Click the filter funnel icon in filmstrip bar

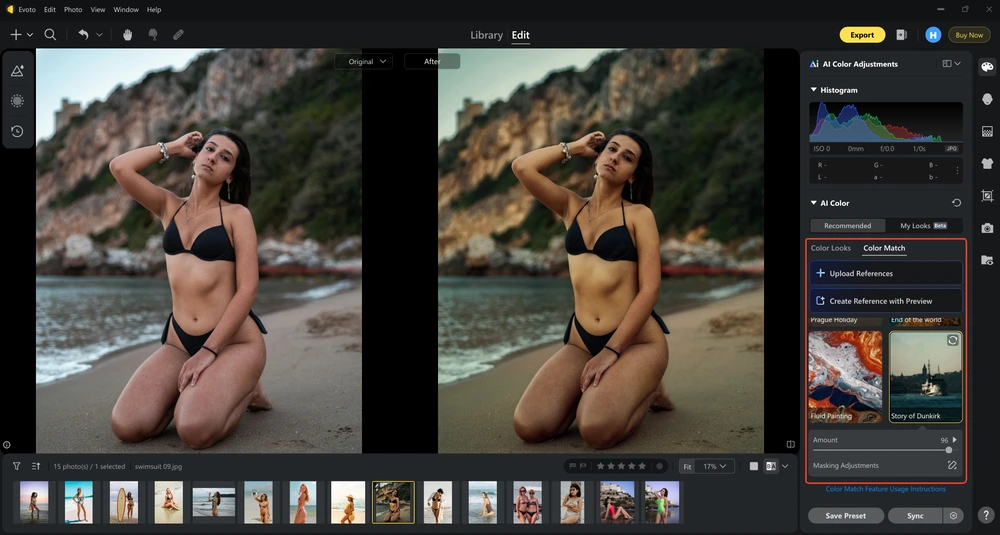(x=17, y=466)
